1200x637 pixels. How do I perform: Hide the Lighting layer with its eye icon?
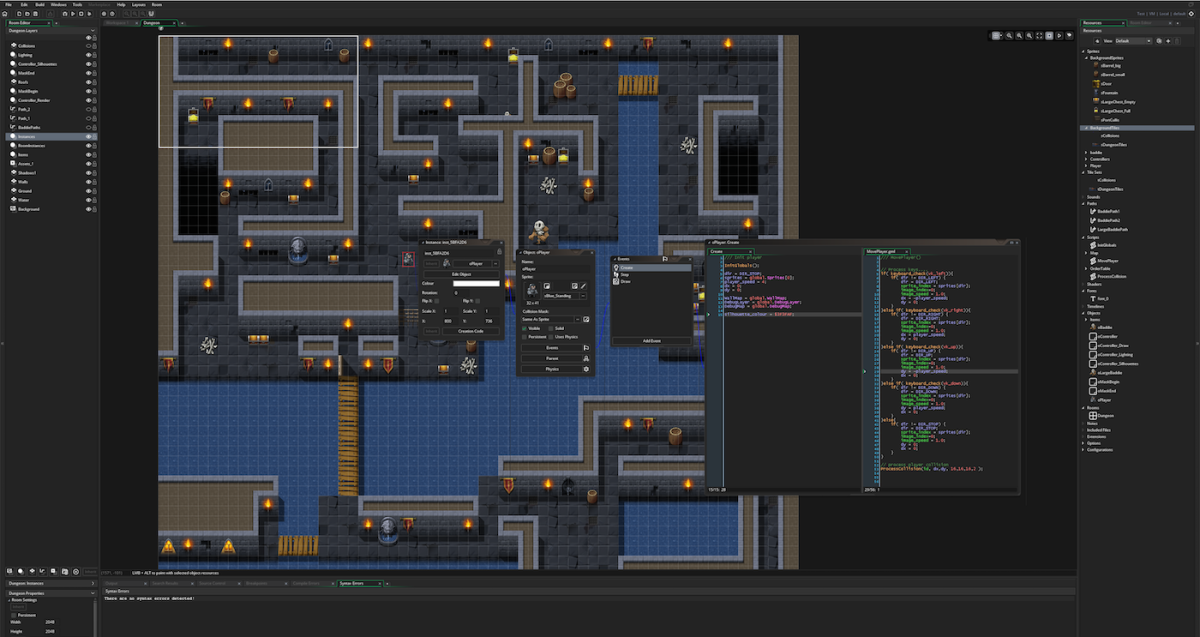tap(88, 55)
